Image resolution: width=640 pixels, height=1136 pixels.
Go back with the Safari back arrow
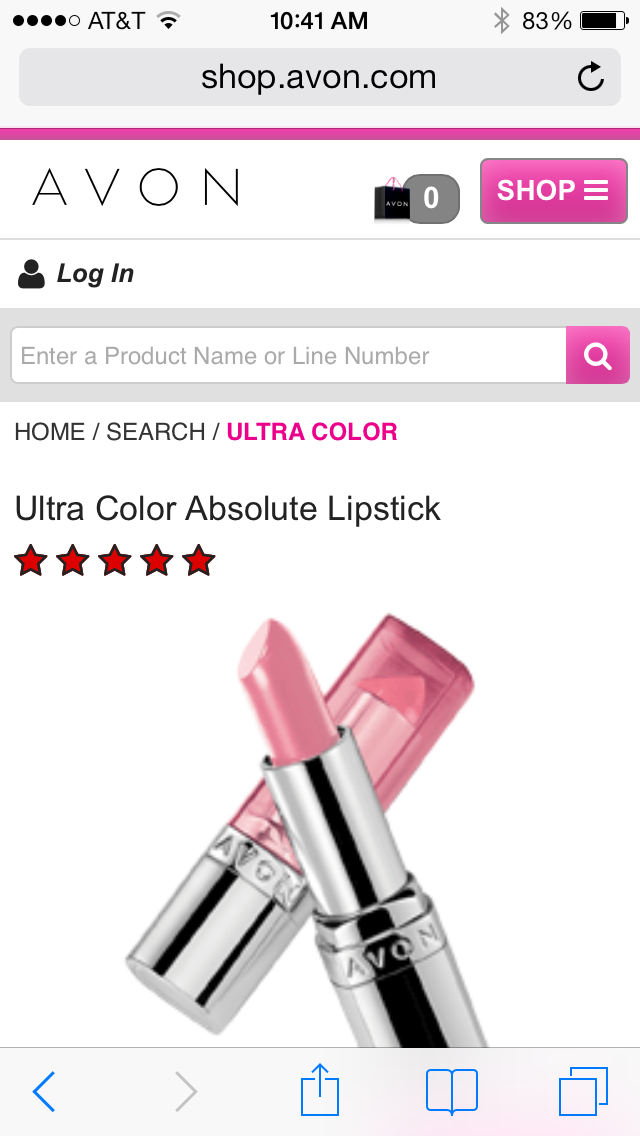click(43, 1091)
